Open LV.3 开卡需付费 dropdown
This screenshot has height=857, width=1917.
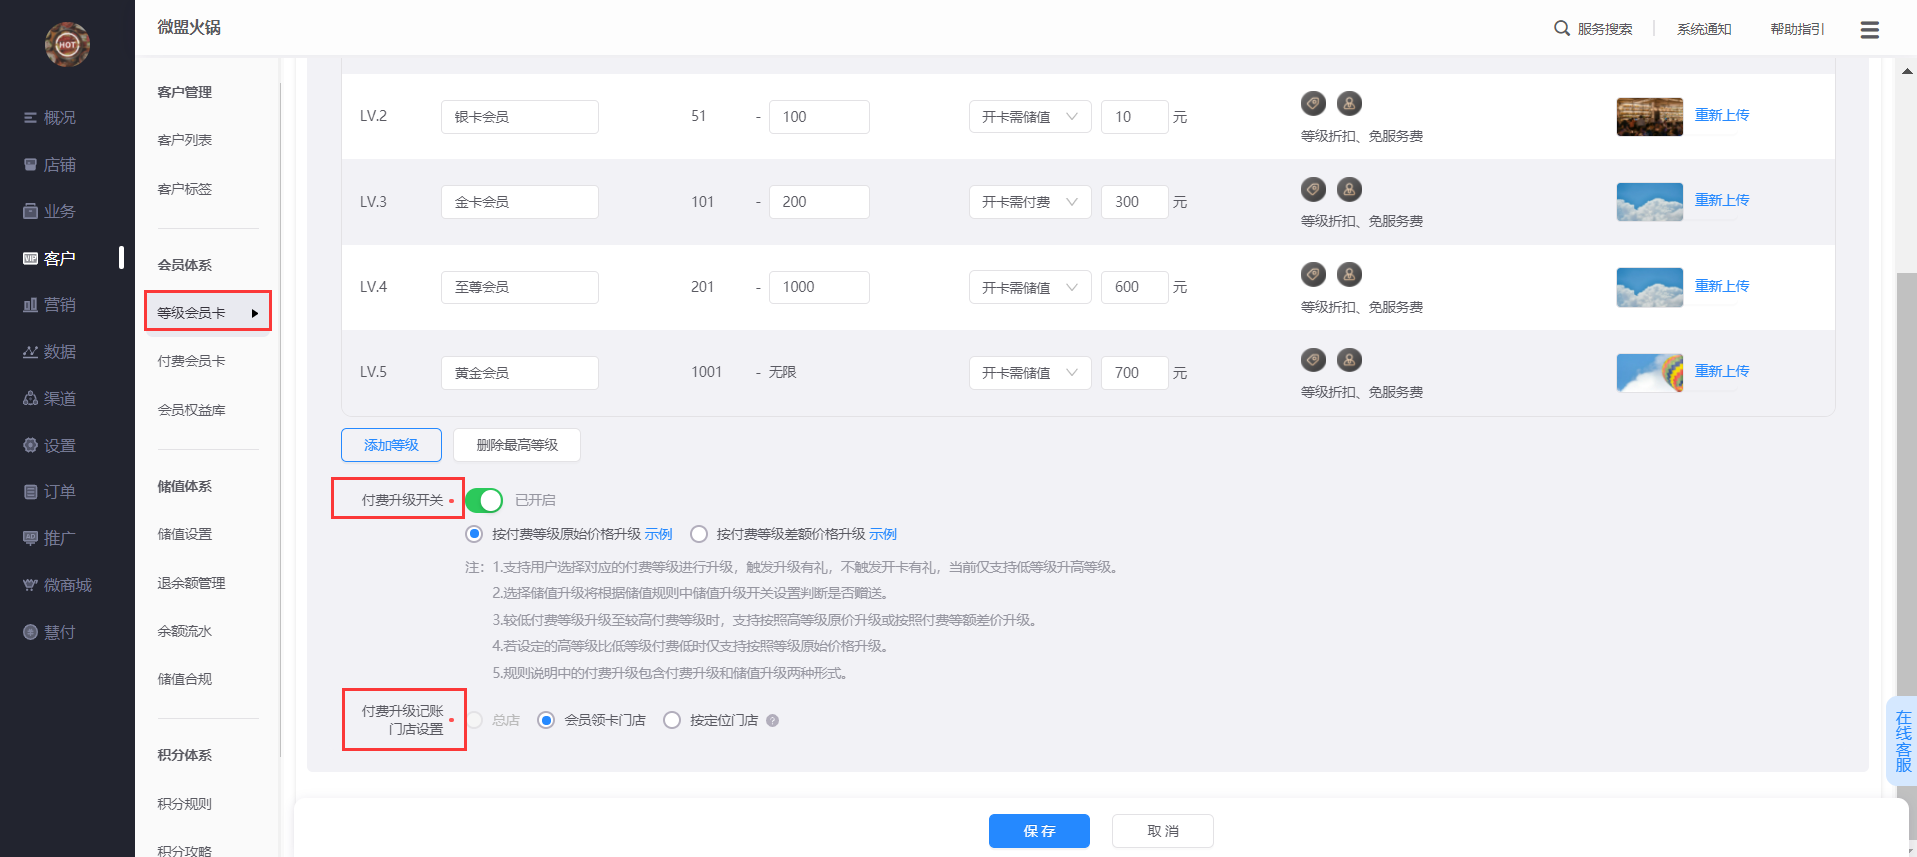tap(1029, 202)
